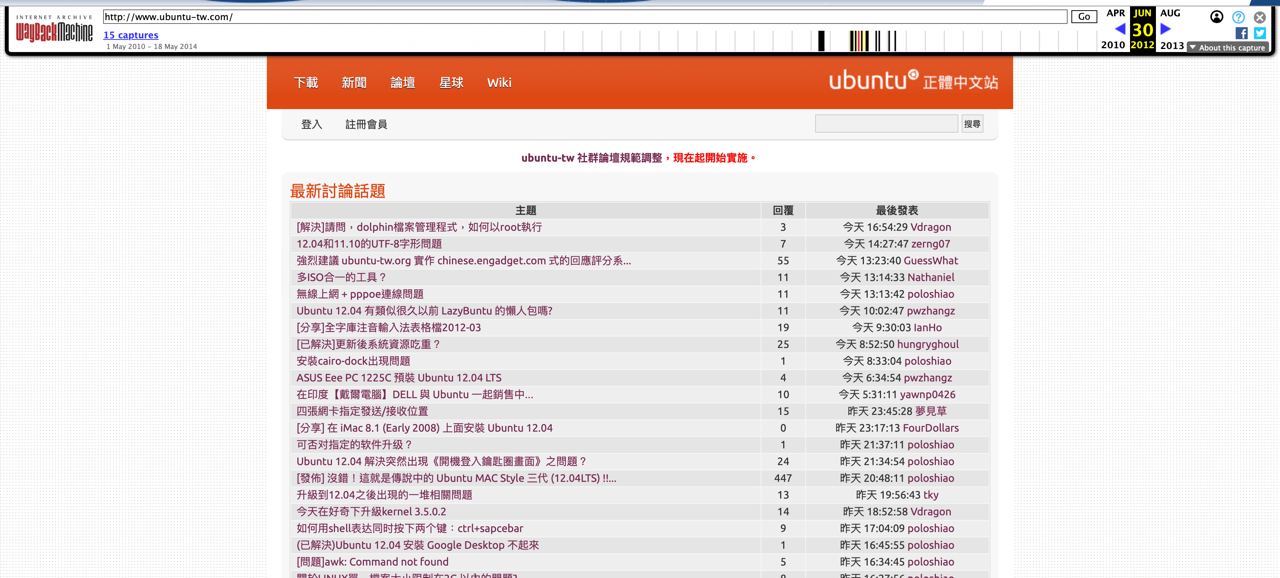Click inside the Wayback URL input field
The width and height of the screenshot is (1280, 578).
coord(585,17)
